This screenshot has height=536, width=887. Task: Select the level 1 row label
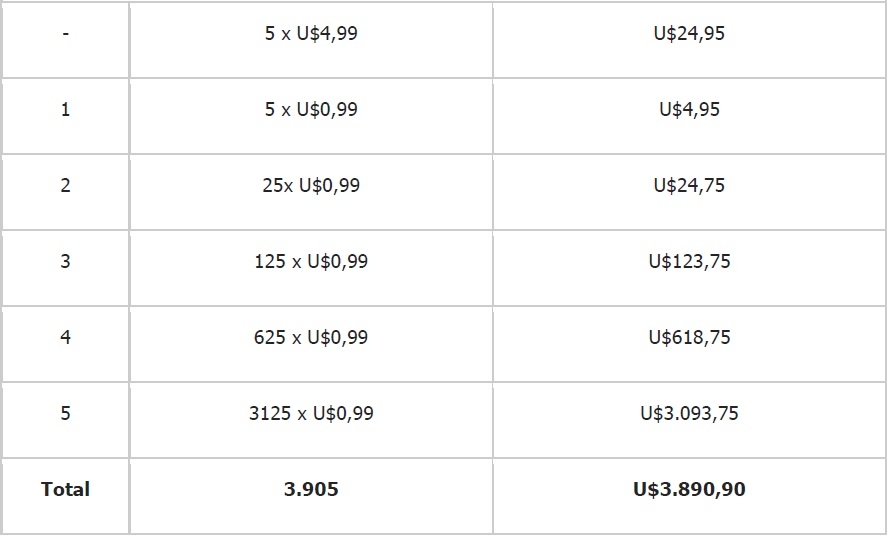click(x=65, y=110)
